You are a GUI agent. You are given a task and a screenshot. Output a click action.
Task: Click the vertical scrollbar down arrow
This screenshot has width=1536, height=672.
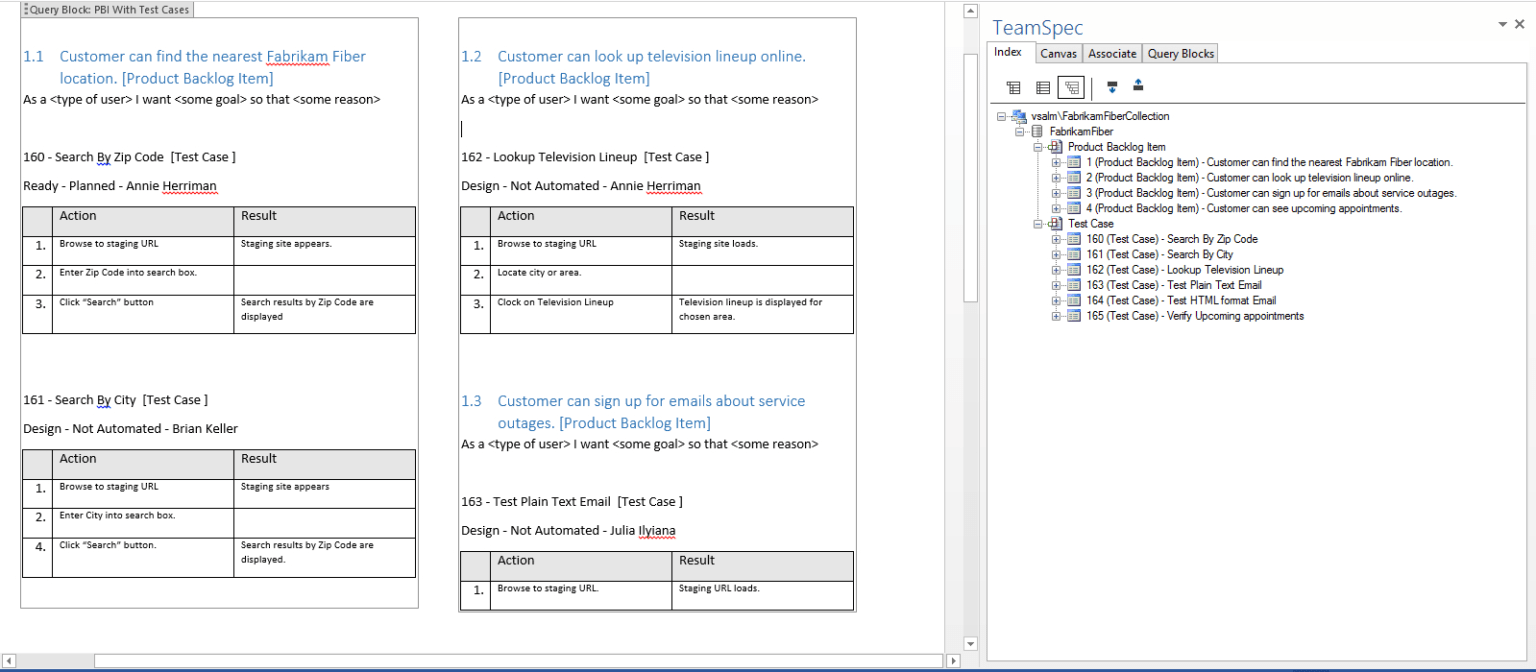pyautogui.click(x=971, y=643)
